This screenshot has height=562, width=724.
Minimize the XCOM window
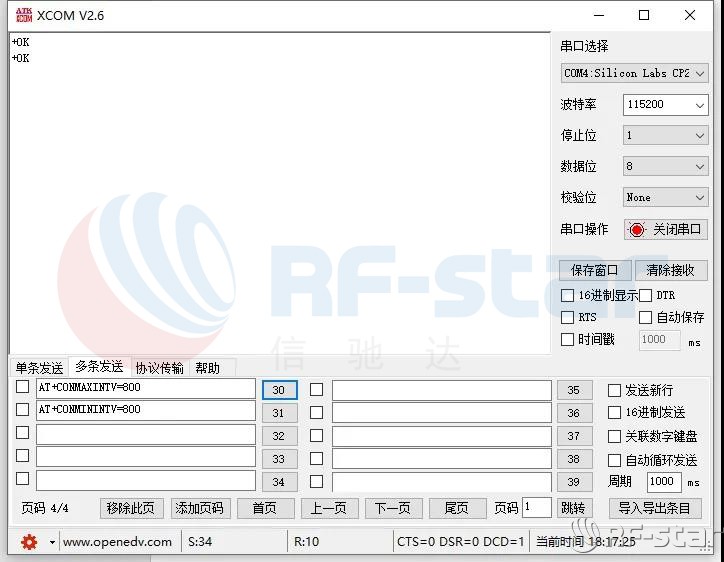pyautogui.click(x=599, y=15)
